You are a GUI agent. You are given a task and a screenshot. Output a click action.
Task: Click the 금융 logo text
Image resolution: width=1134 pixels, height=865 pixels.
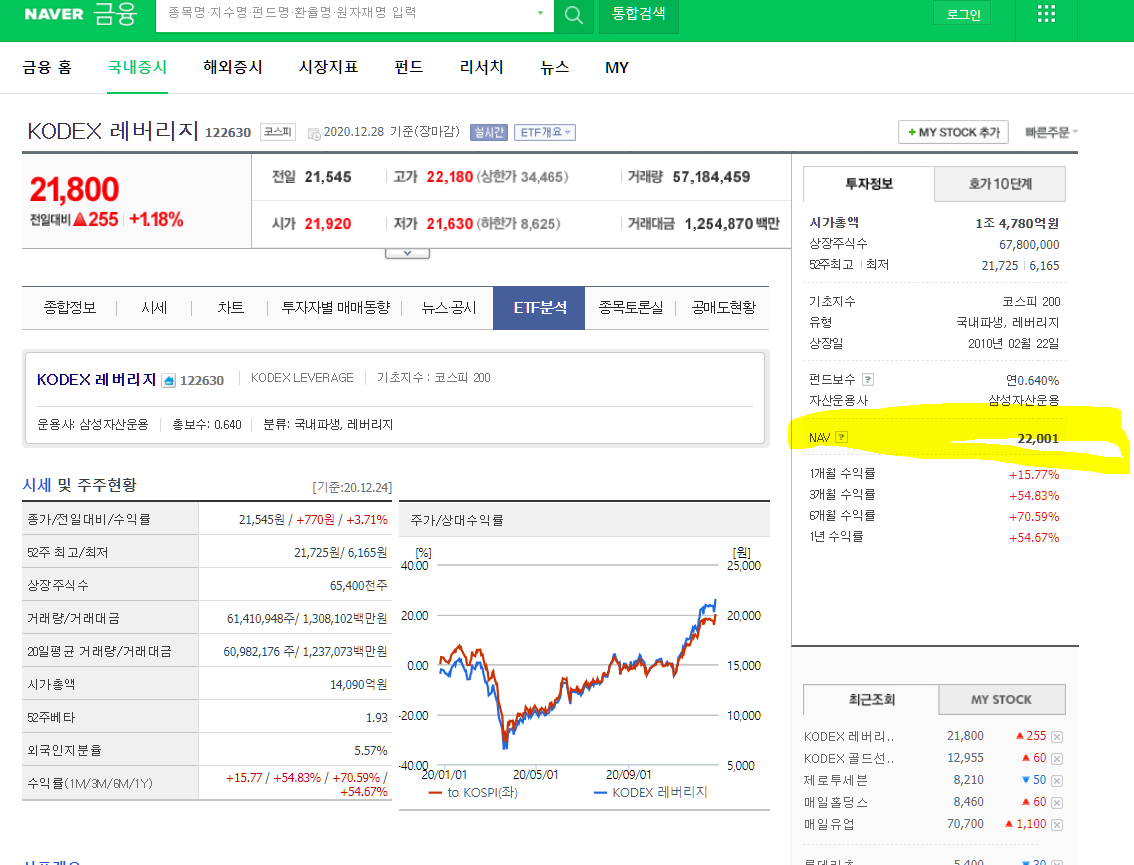[115, 13]
